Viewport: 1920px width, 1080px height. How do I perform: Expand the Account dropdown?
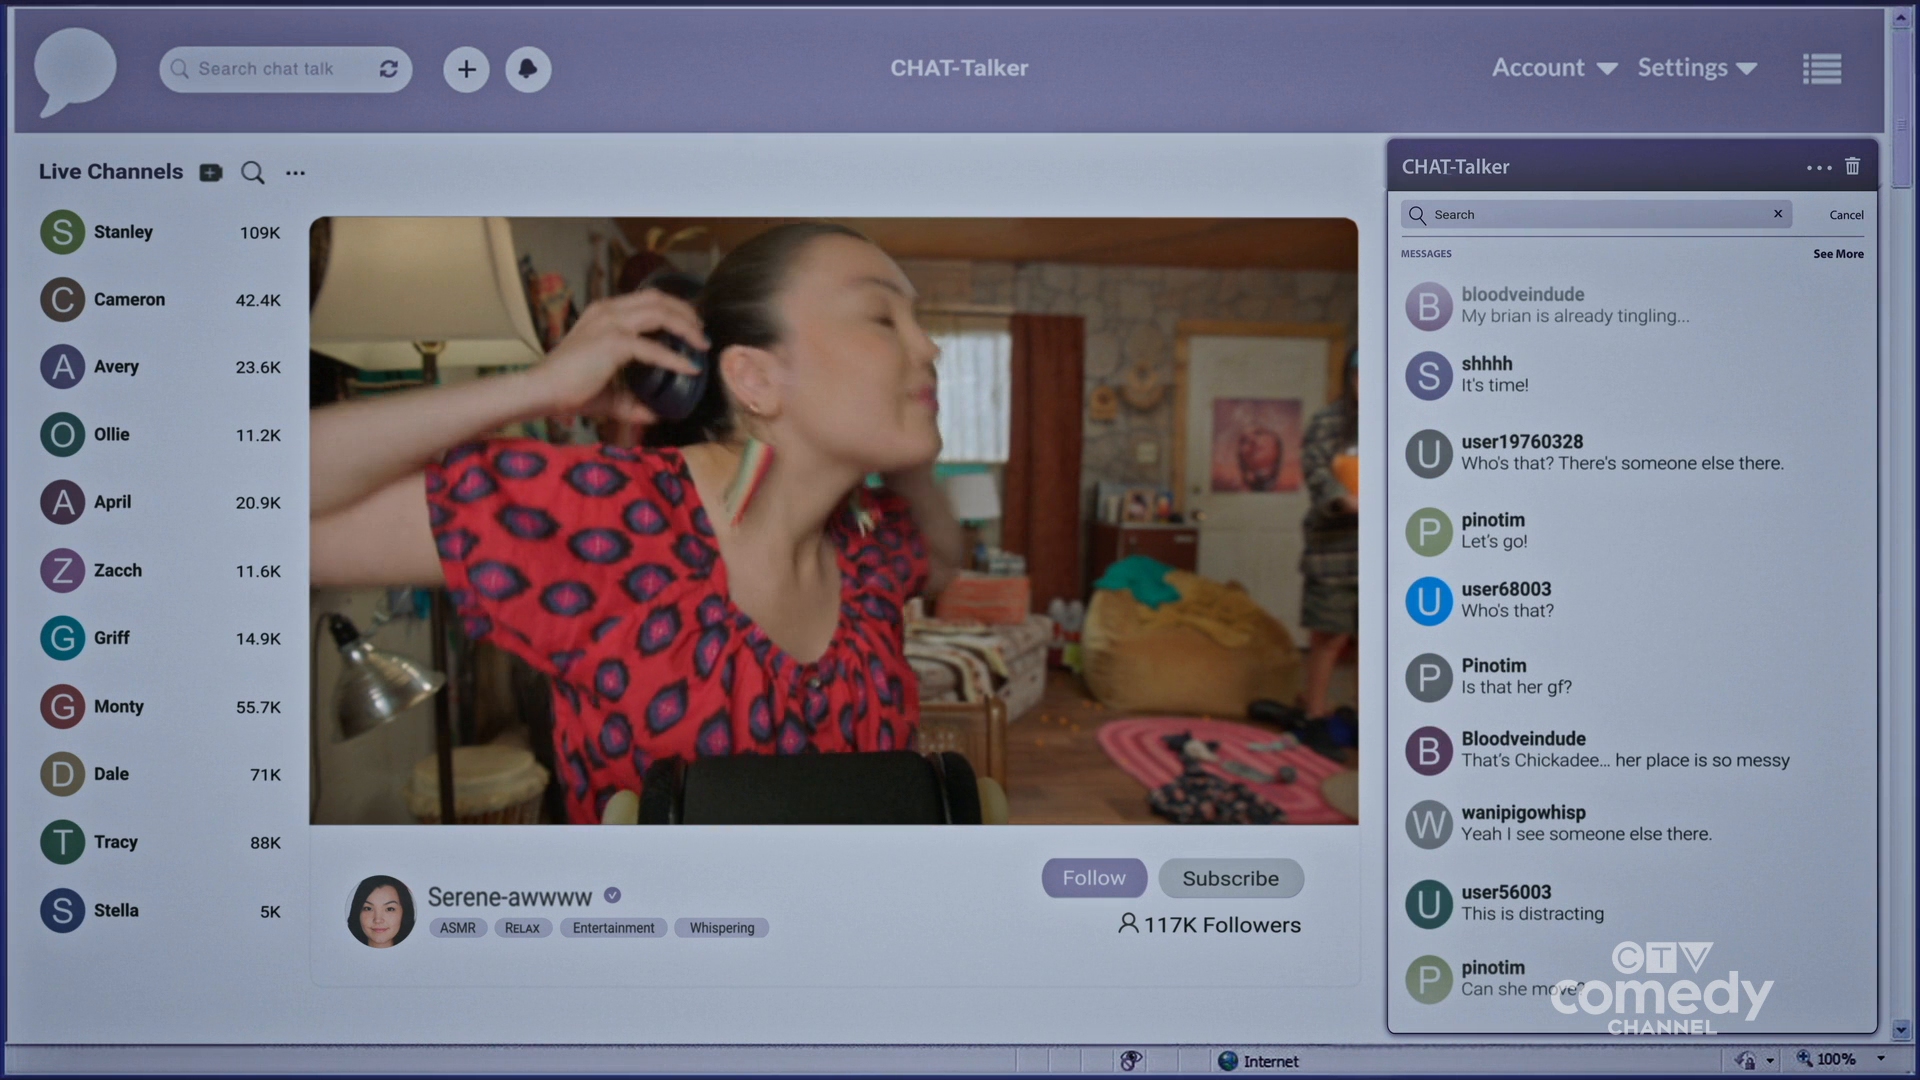1554,68
